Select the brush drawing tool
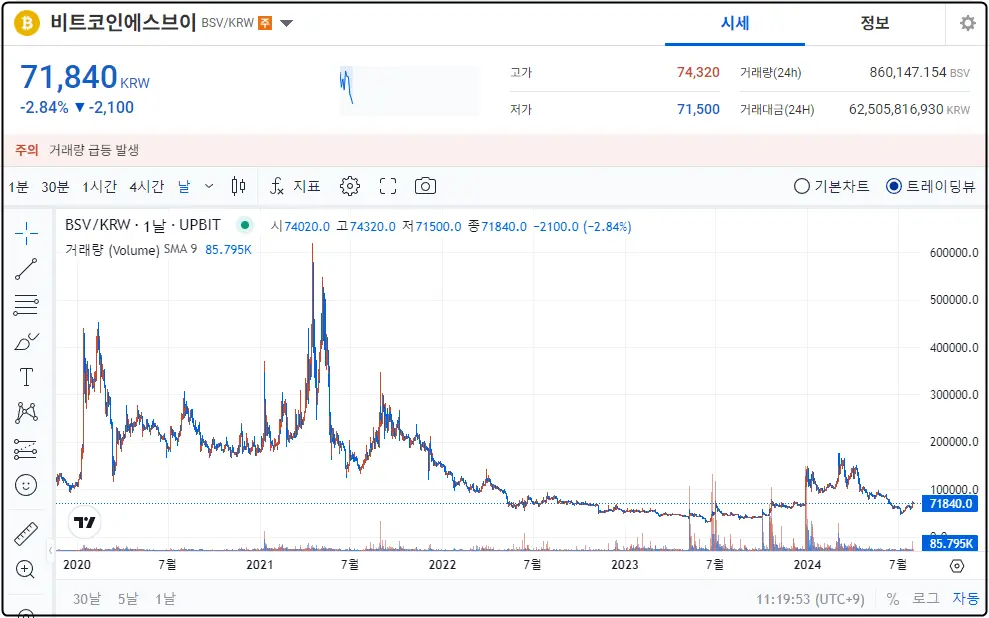The image size is (989, 618). pyautogui.click(x=26, y=342)
